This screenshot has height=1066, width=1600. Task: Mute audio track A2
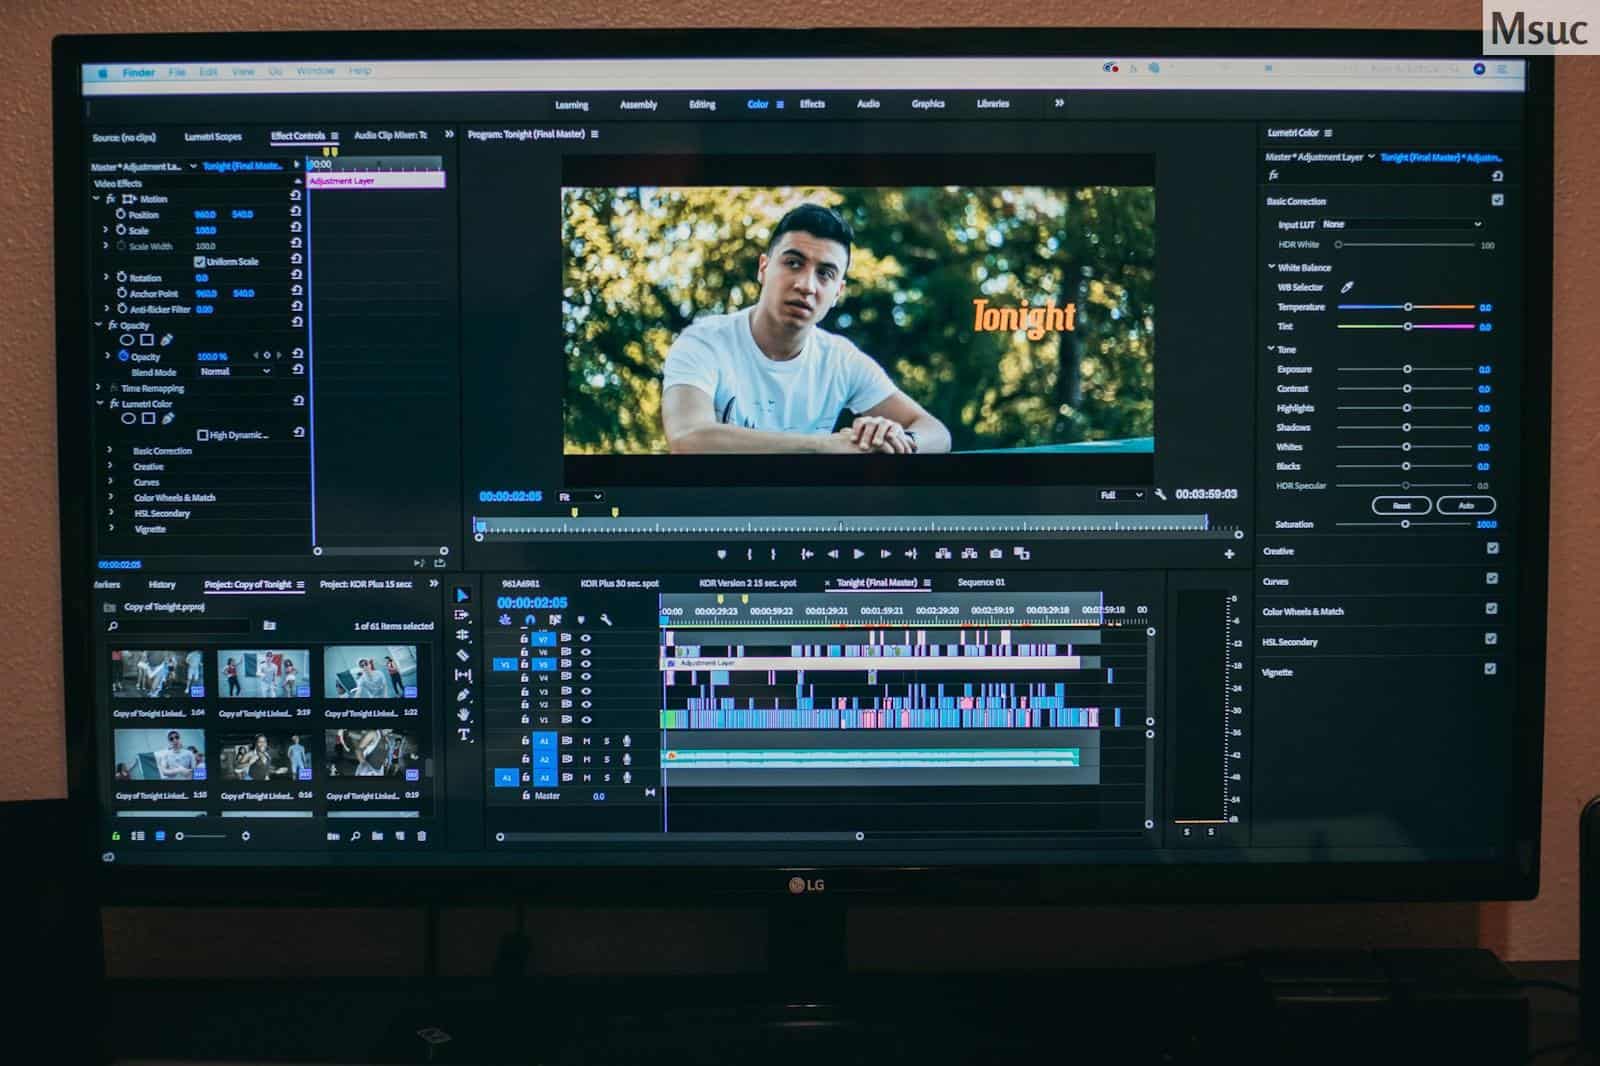click(x=587, y=759)
